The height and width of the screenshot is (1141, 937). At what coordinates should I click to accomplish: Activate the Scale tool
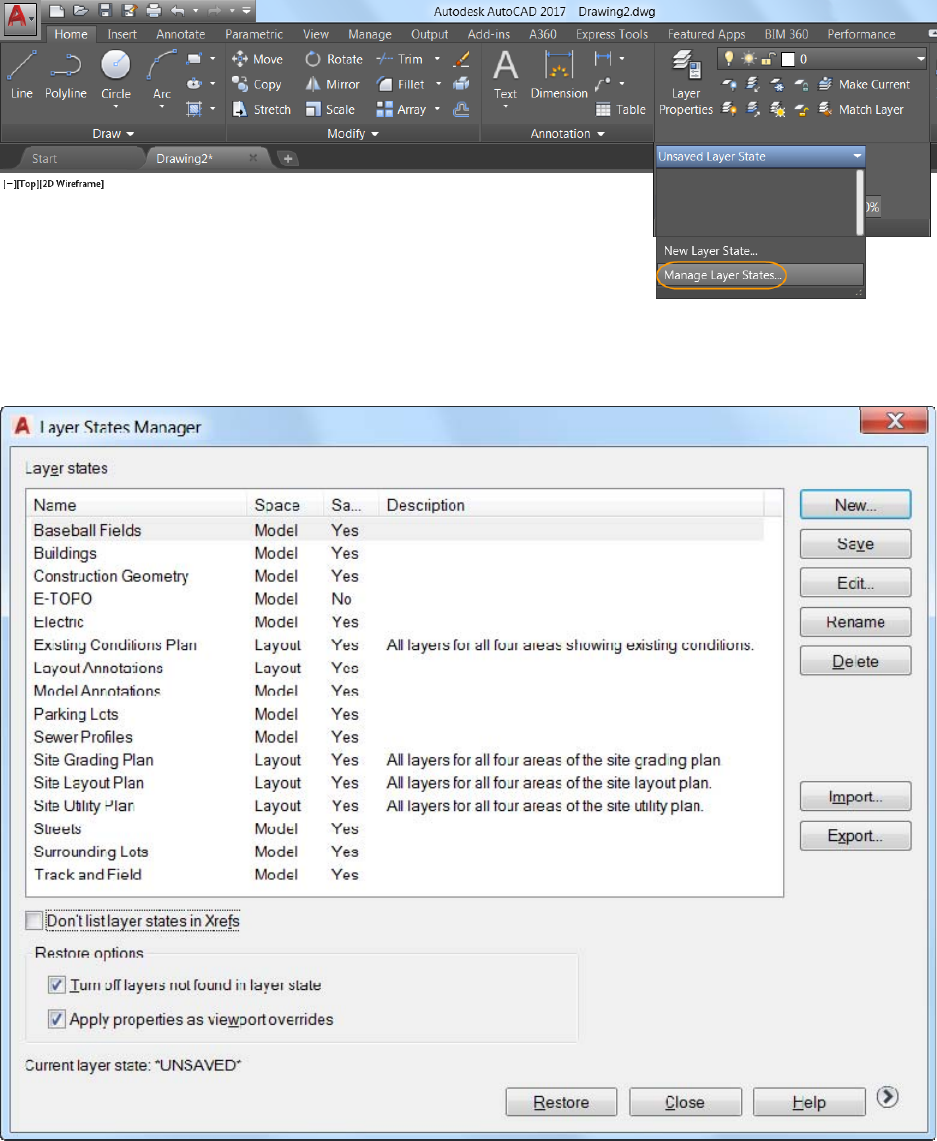pyautogui.click(x=330, y=109)
